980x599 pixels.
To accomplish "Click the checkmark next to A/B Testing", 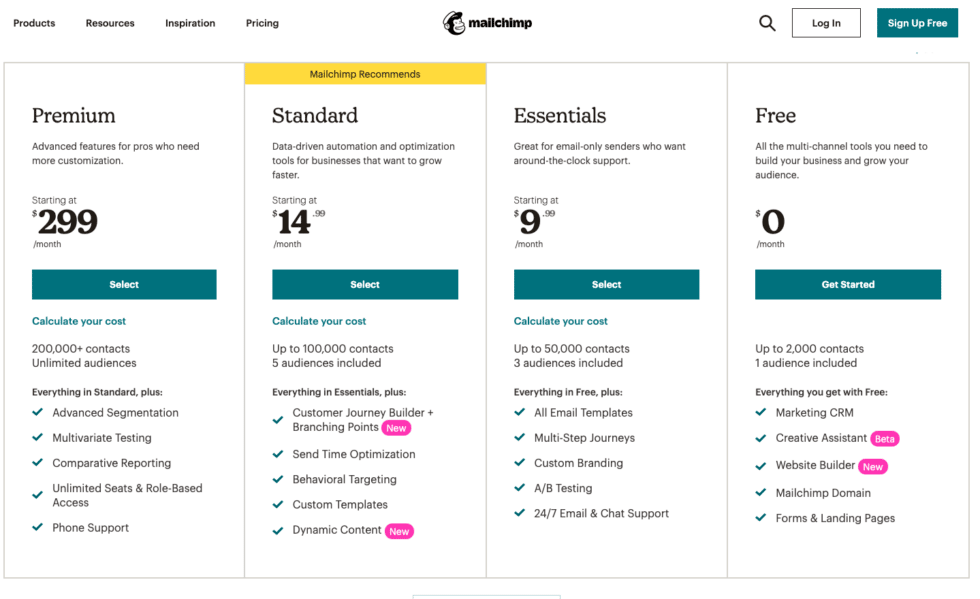I will click(520, 488).
